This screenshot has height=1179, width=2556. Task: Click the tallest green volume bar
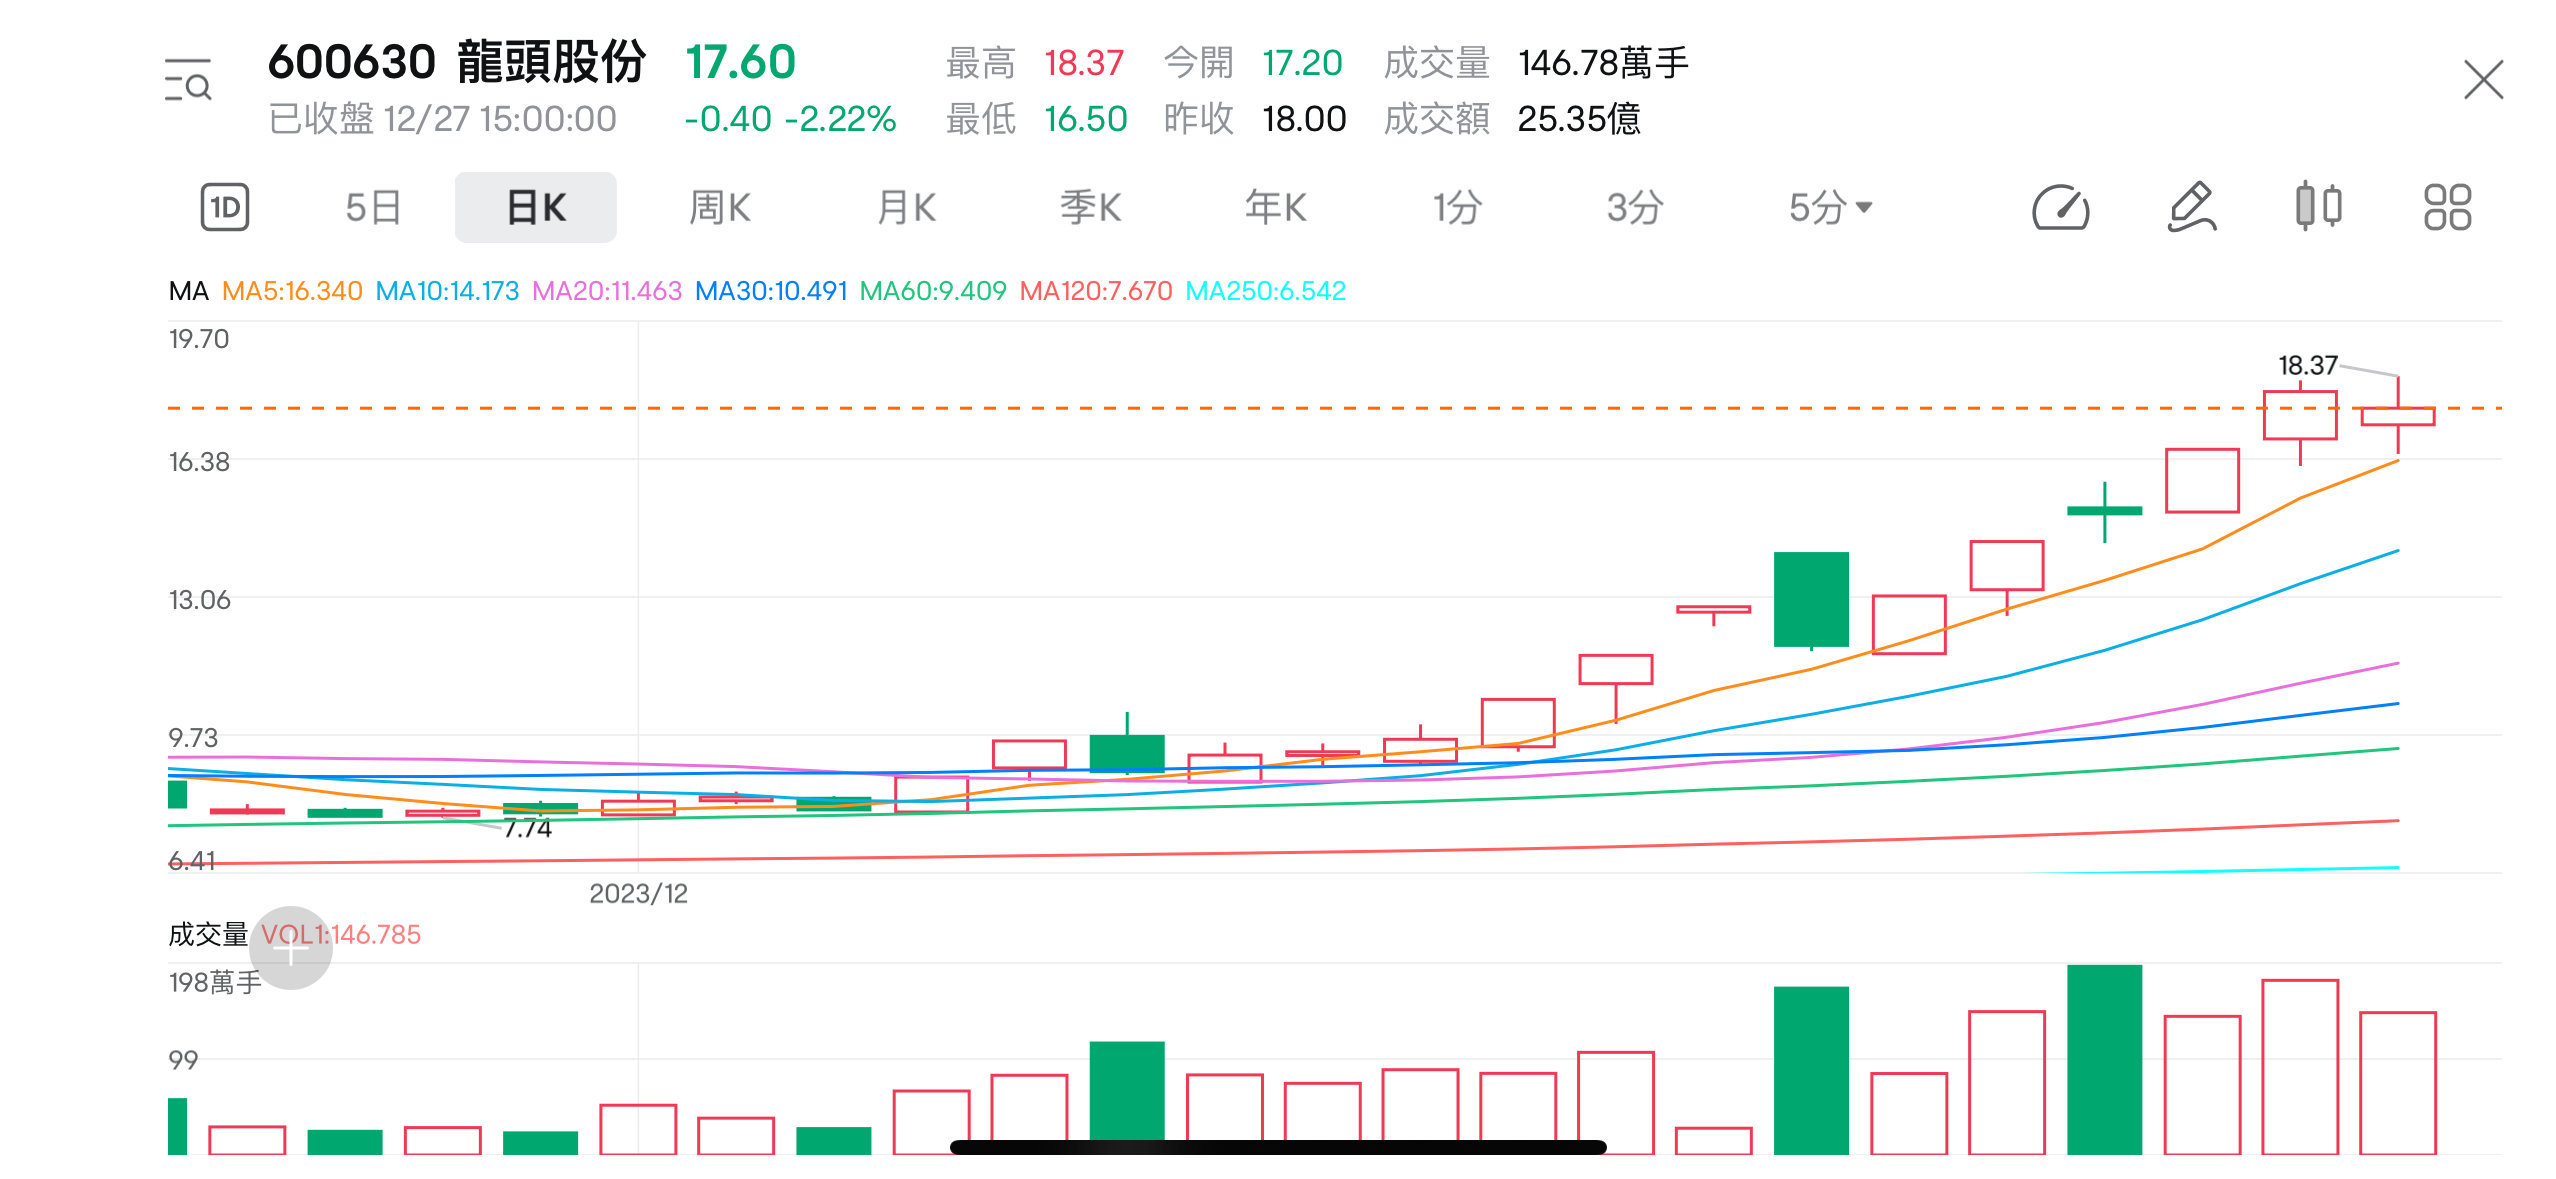tap(2104, 1058)
